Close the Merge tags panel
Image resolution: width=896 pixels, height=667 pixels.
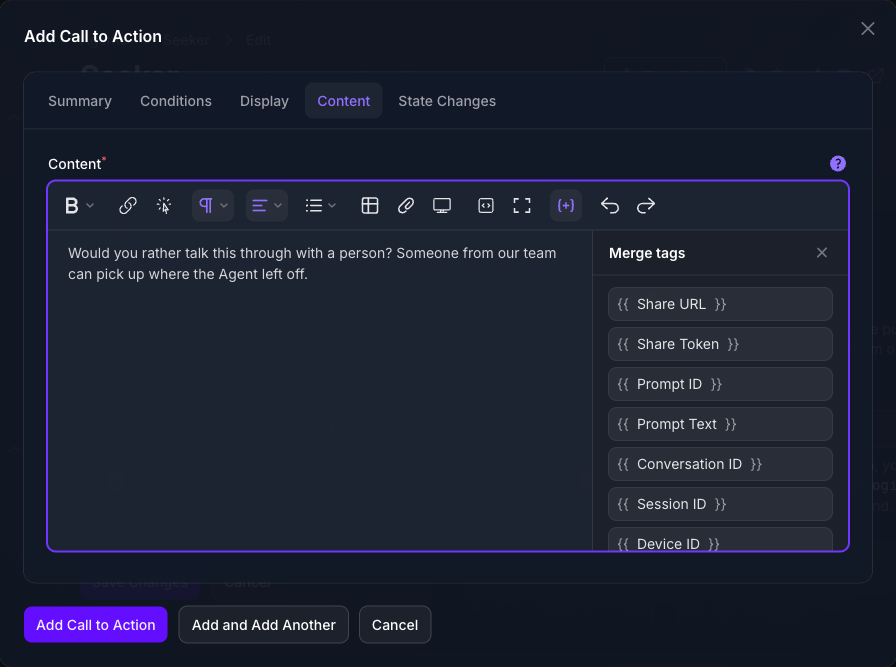tap(822, 253)
